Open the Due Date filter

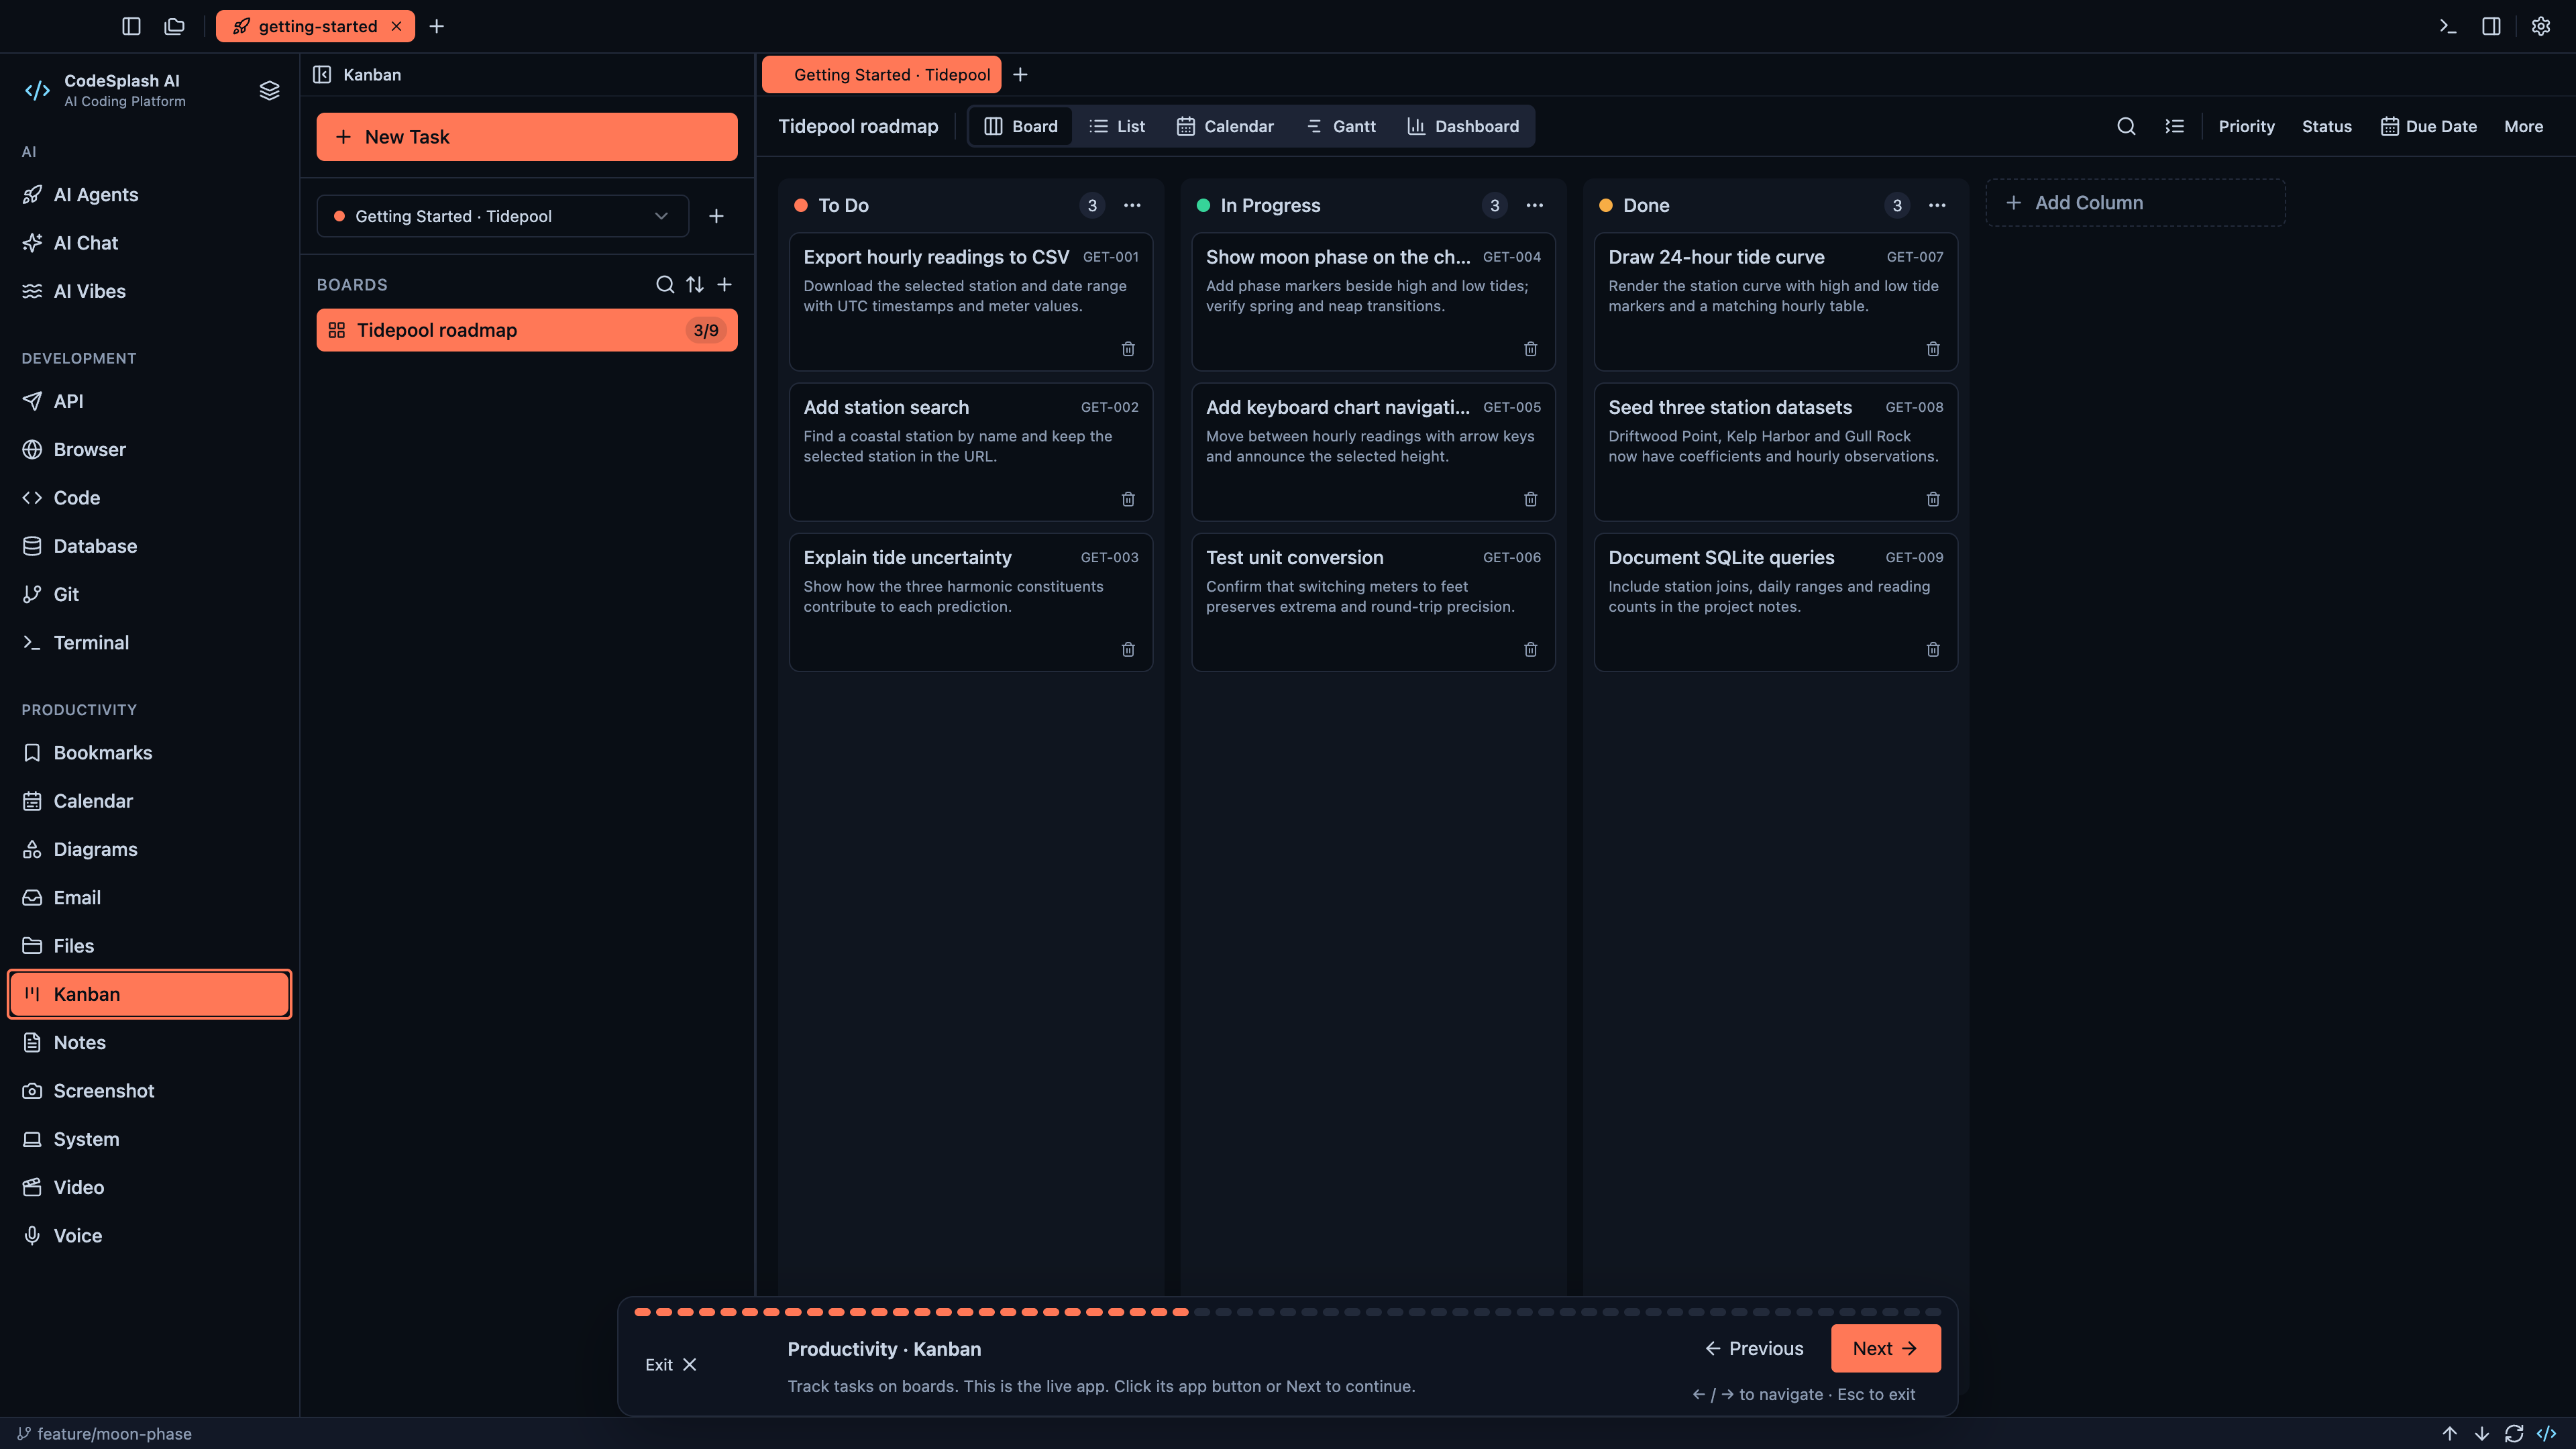coord(2428,126)
